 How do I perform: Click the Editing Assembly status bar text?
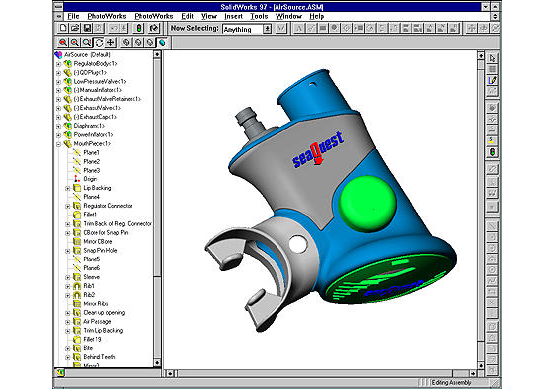[x=451, y=383]
